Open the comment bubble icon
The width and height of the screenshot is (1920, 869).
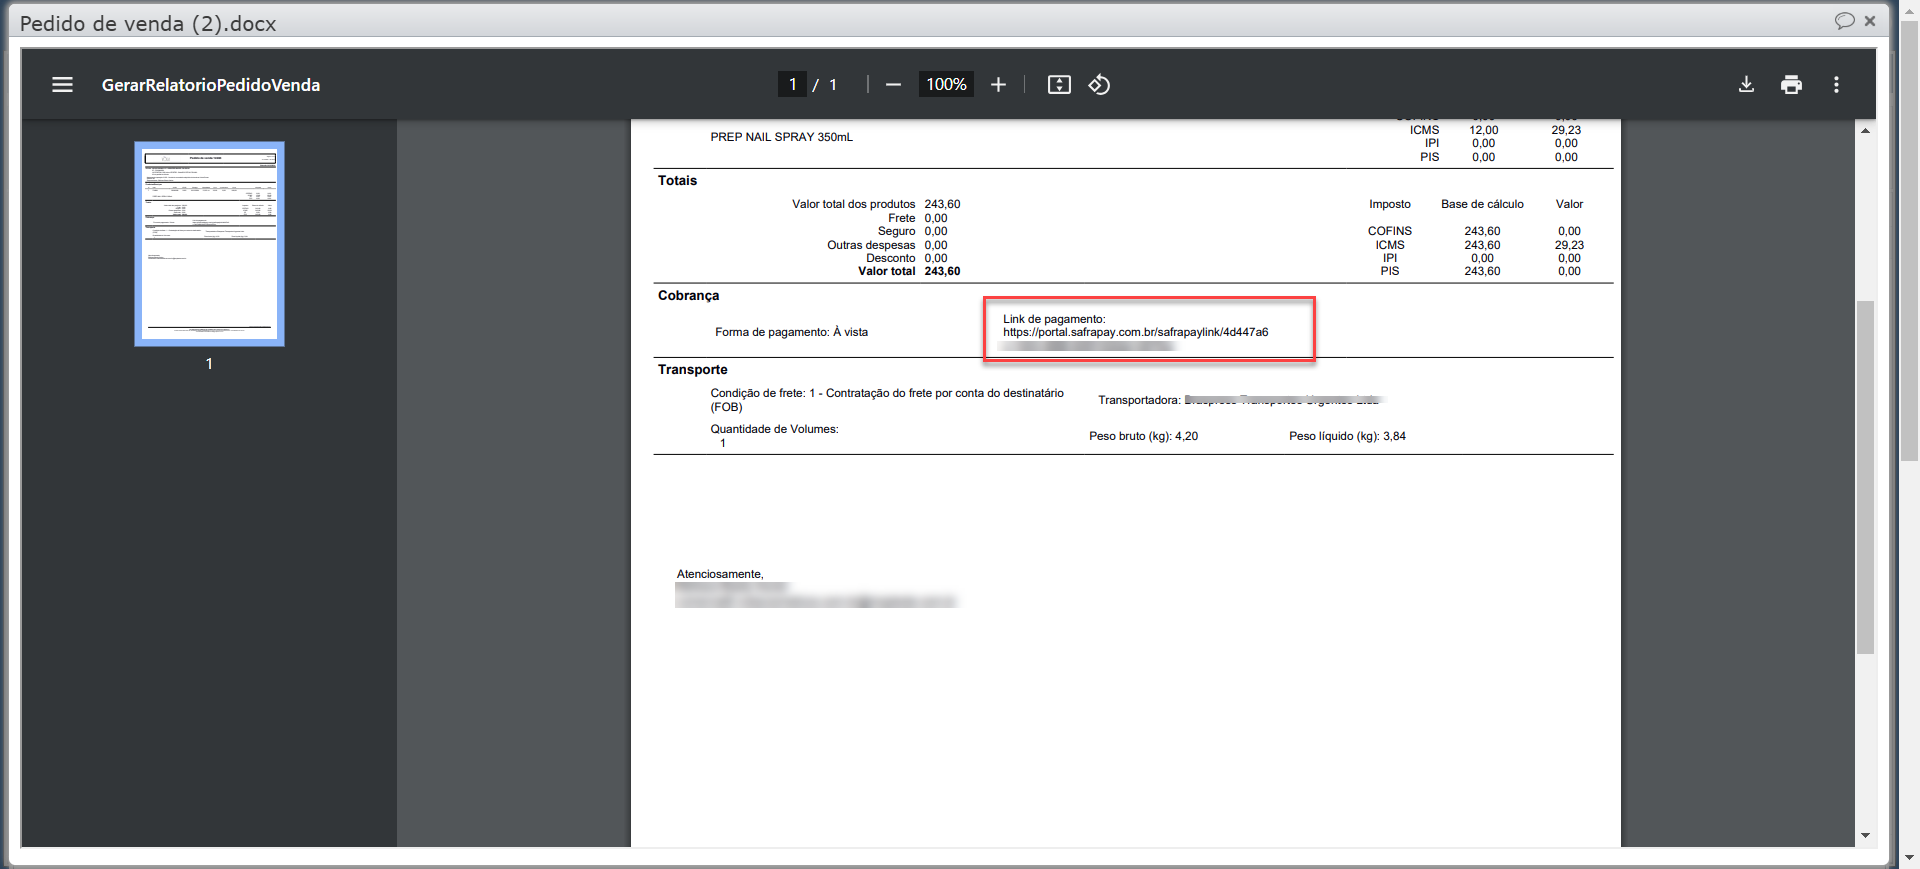tap(1844, 21)
